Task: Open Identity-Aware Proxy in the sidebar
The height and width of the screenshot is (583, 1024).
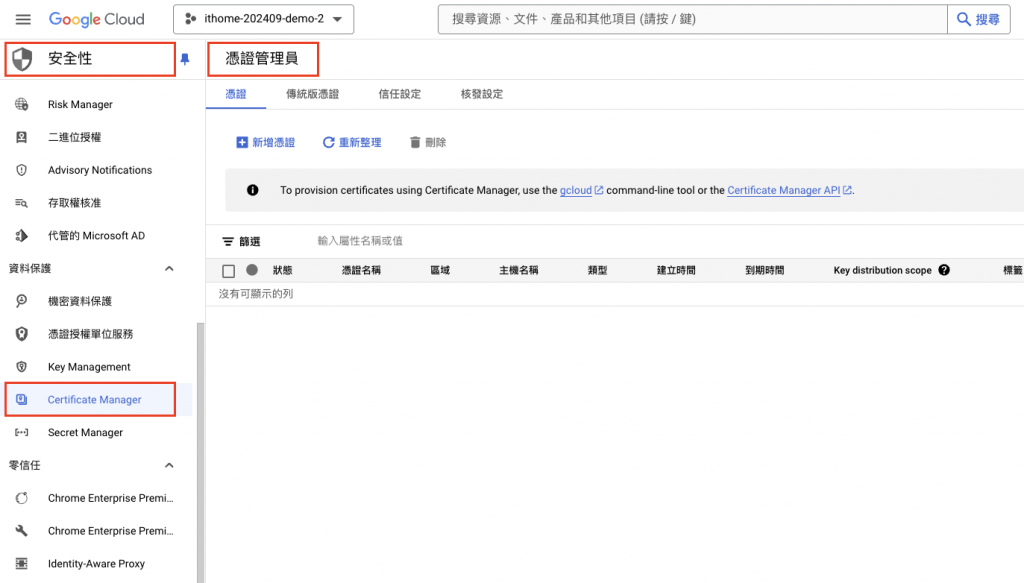Action: tap(96, 563)
